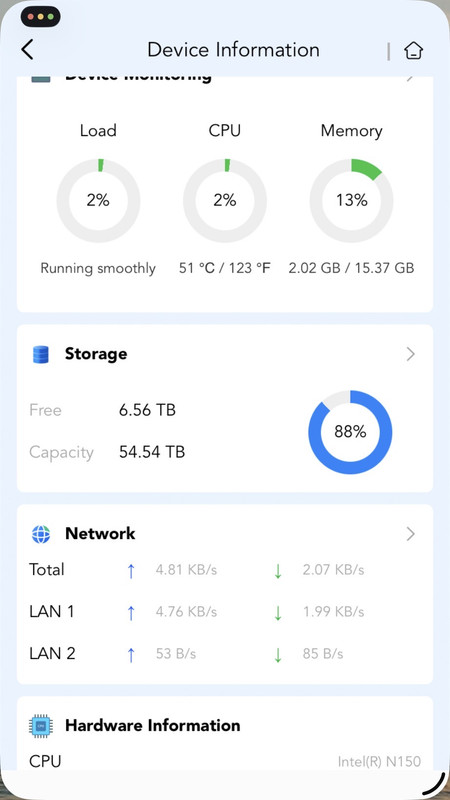450x800 pixels.
Task: Go back using the left arrow
Action: pyautogui.click(x=27, y=50)
